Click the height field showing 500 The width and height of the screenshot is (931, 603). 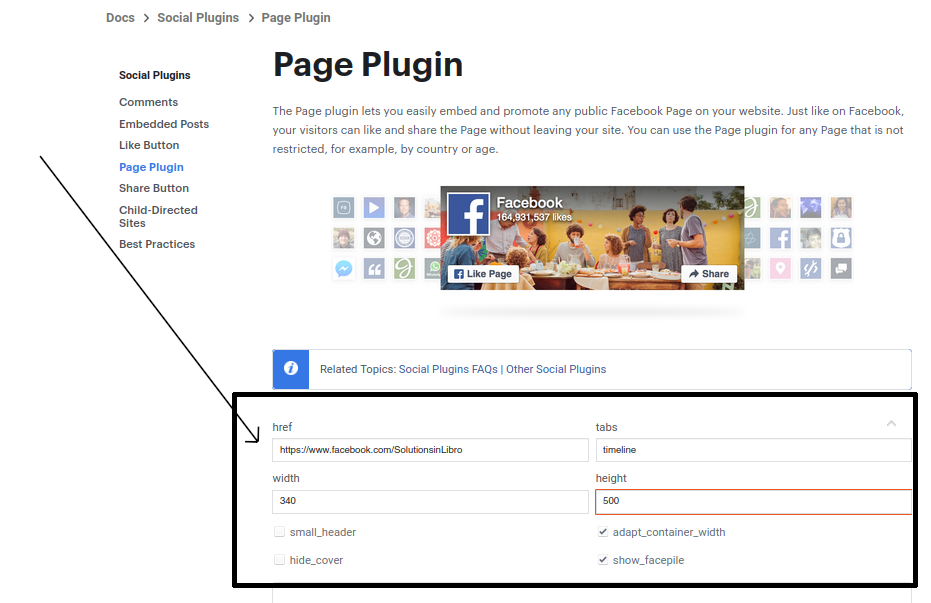(753, 502)
